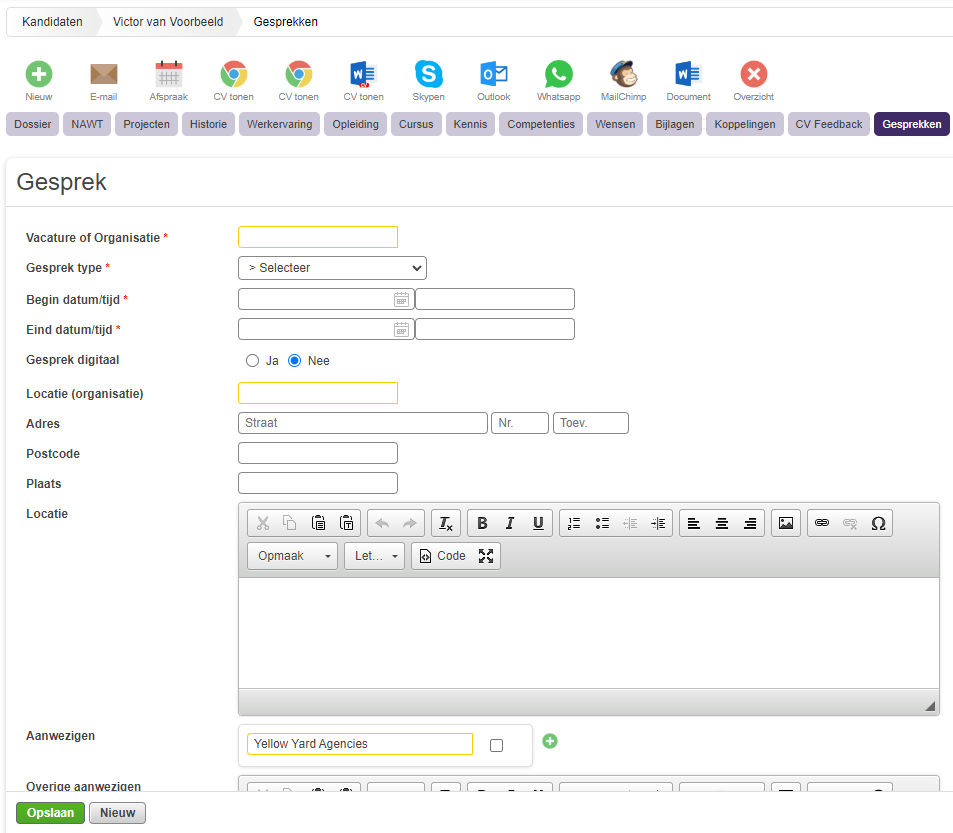Open the first Chrome CV tonen icon

pyautogui.click(x=233, y=74)
